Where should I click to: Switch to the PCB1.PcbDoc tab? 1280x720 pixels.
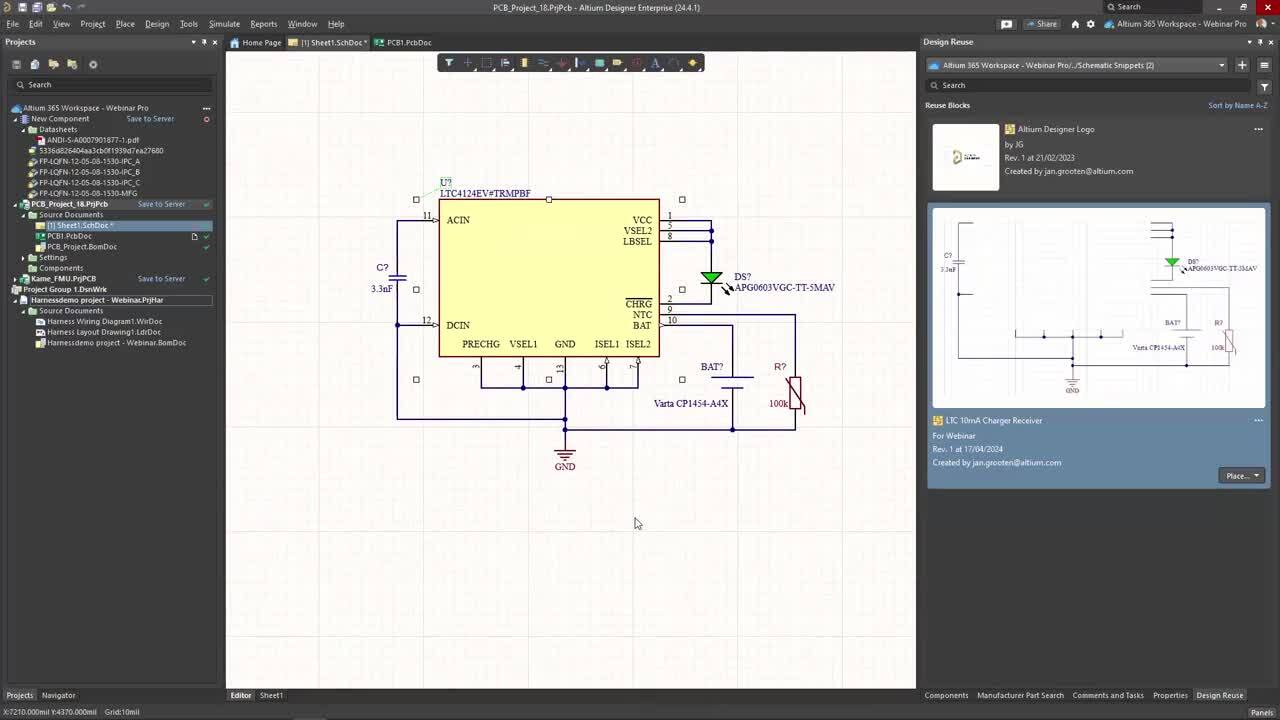pyautogui.click(x=403, y=43)
